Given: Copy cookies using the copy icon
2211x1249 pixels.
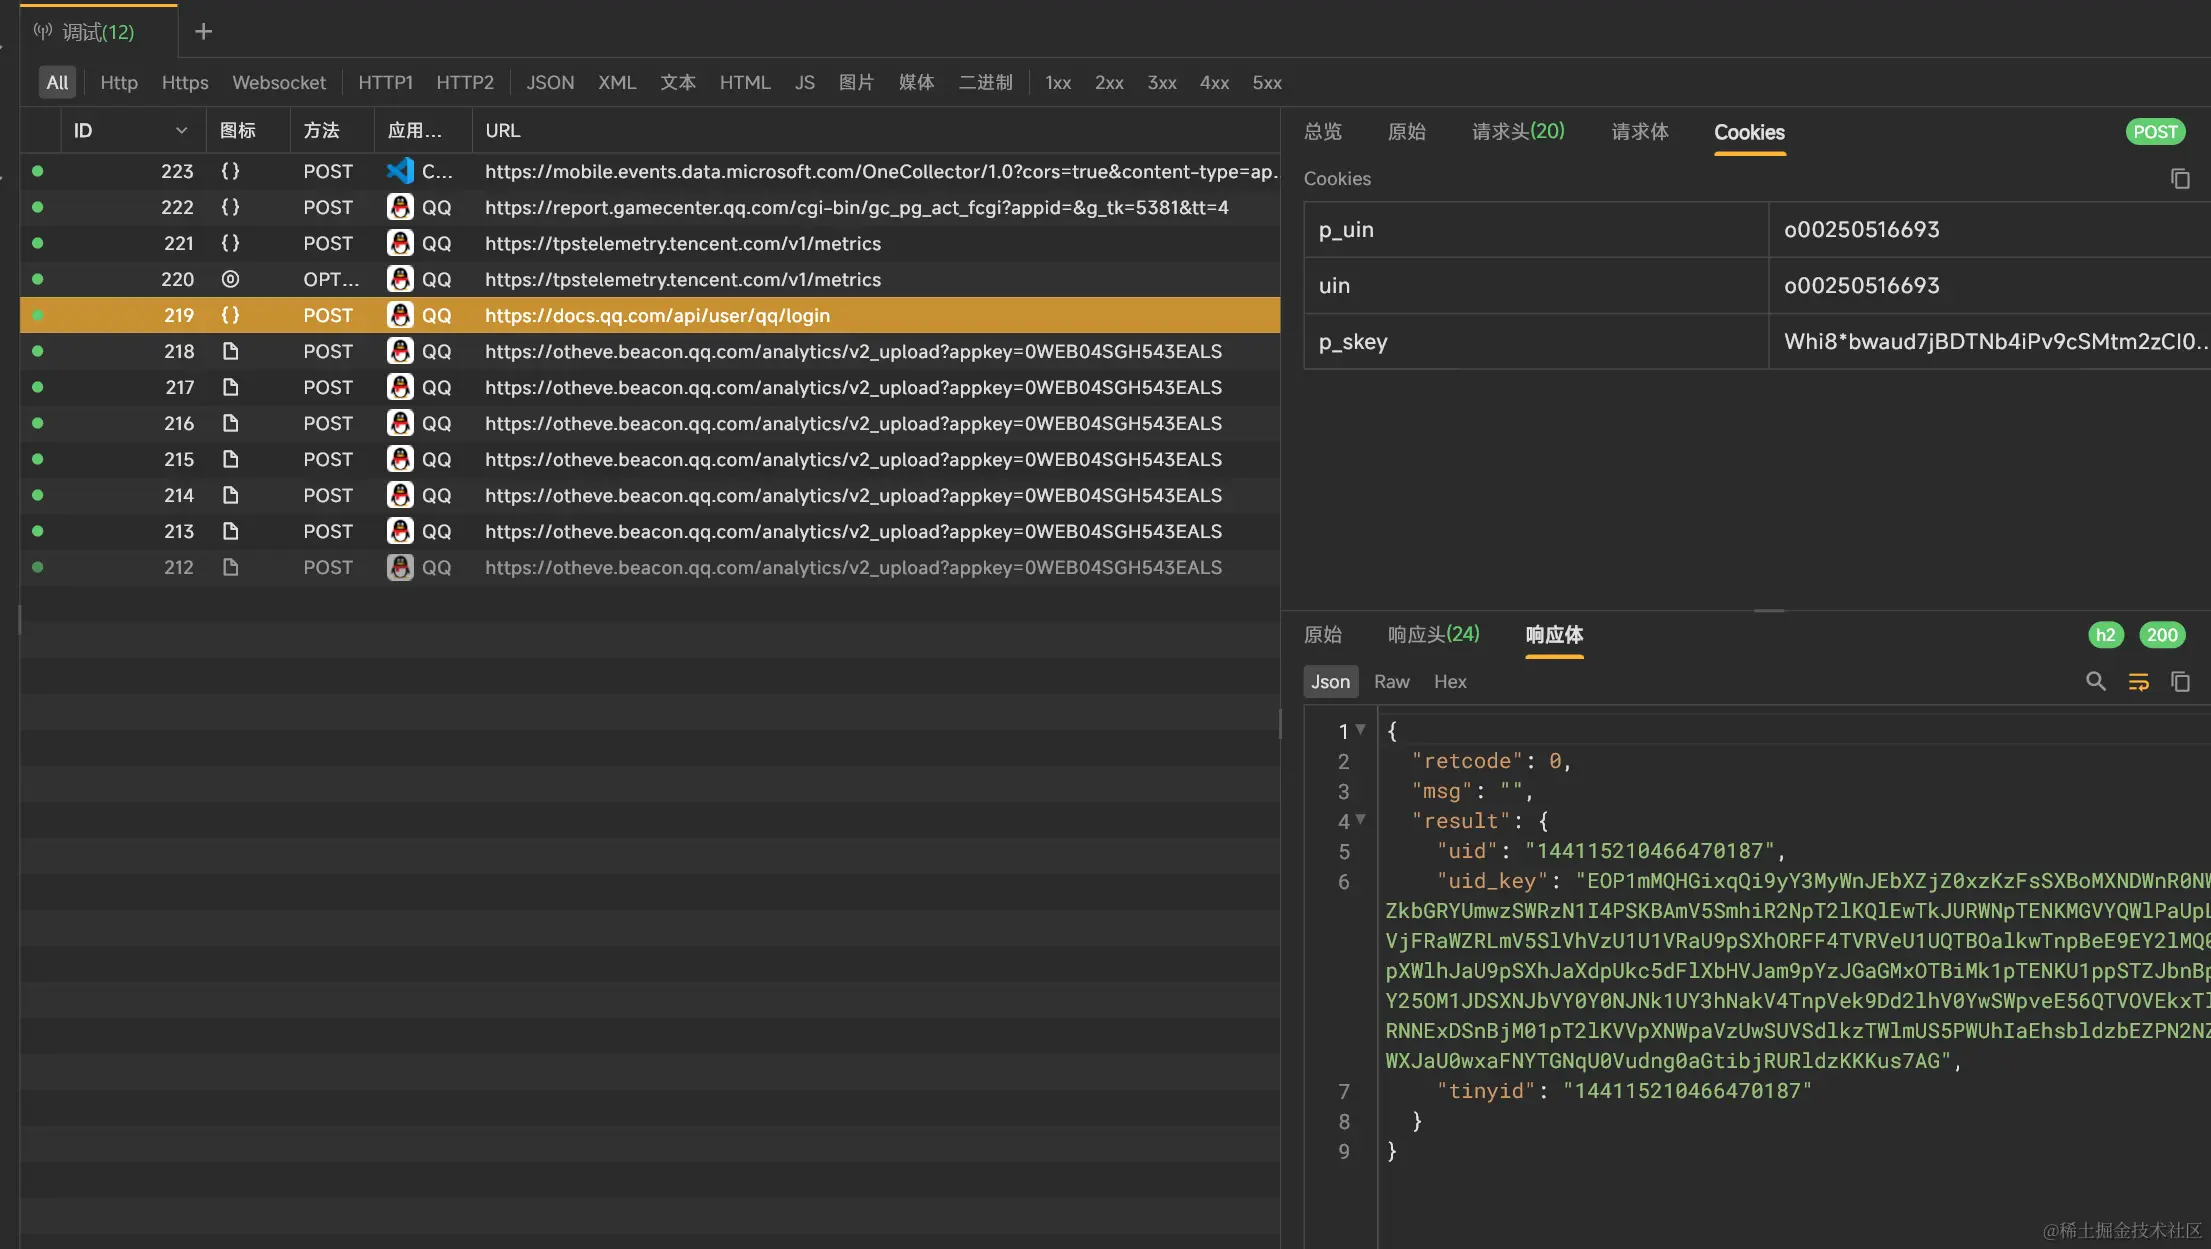Looking at the screenshot, I should coord(2180,179).
